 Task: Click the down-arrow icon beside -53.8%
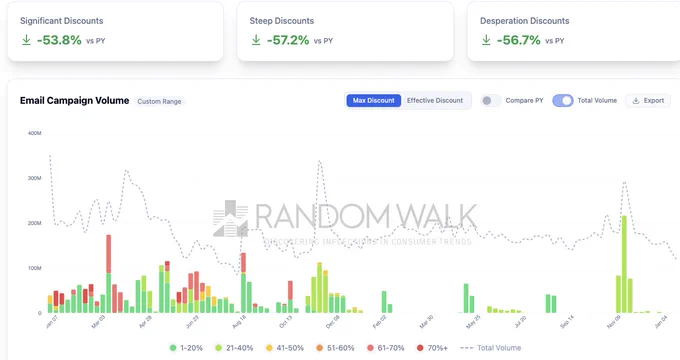click(x=26, y=40)
